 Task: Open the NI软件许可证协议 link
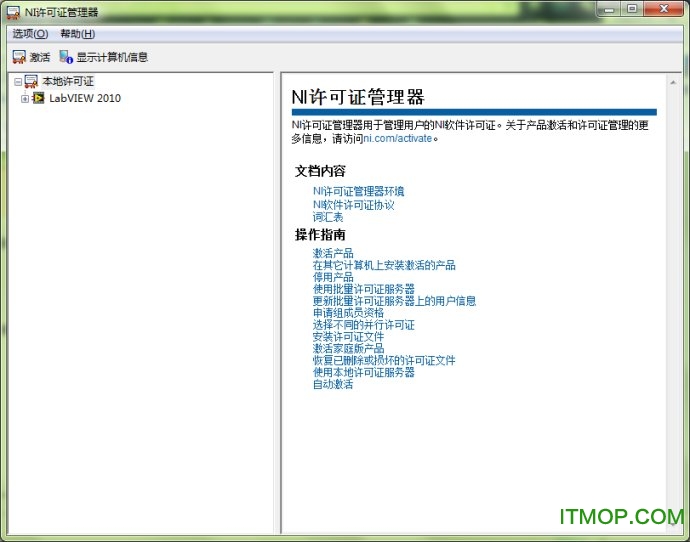(353, 205)
